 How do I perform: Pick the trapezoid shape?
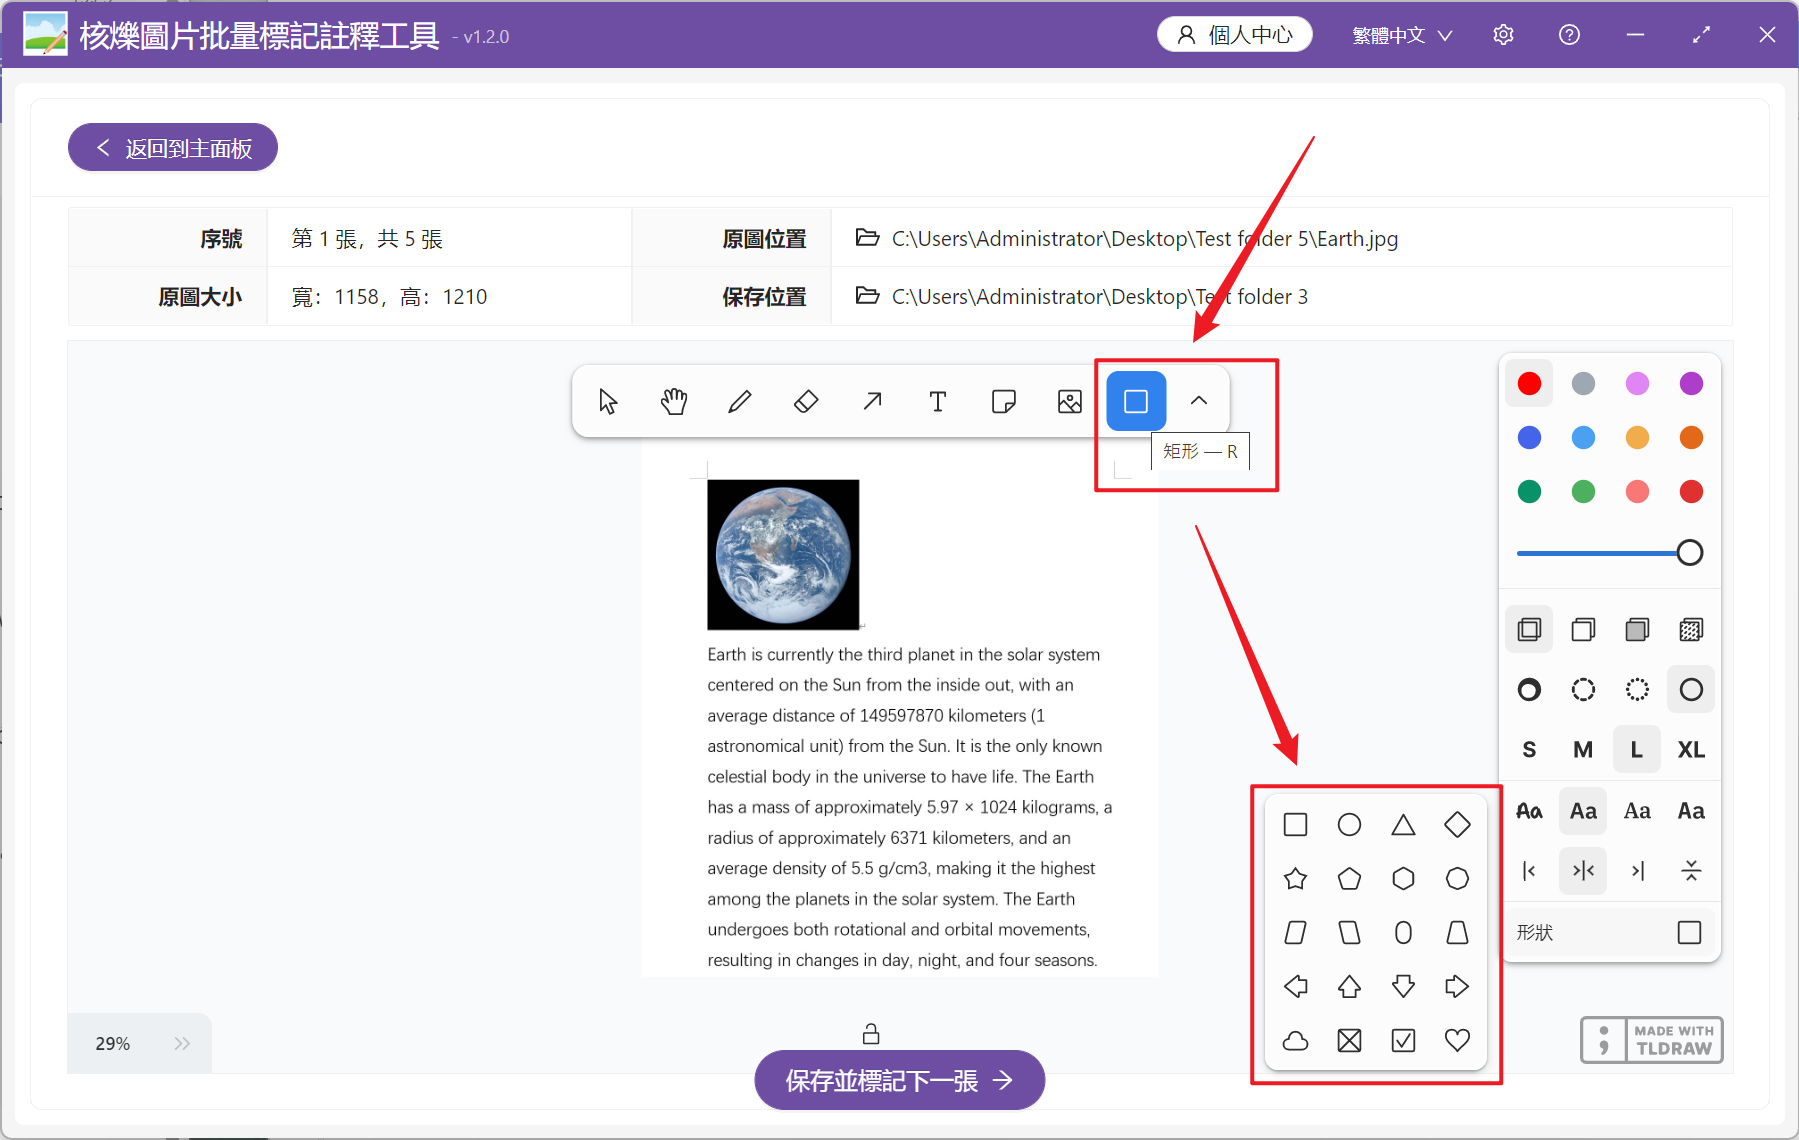[x=1457, y=932]
